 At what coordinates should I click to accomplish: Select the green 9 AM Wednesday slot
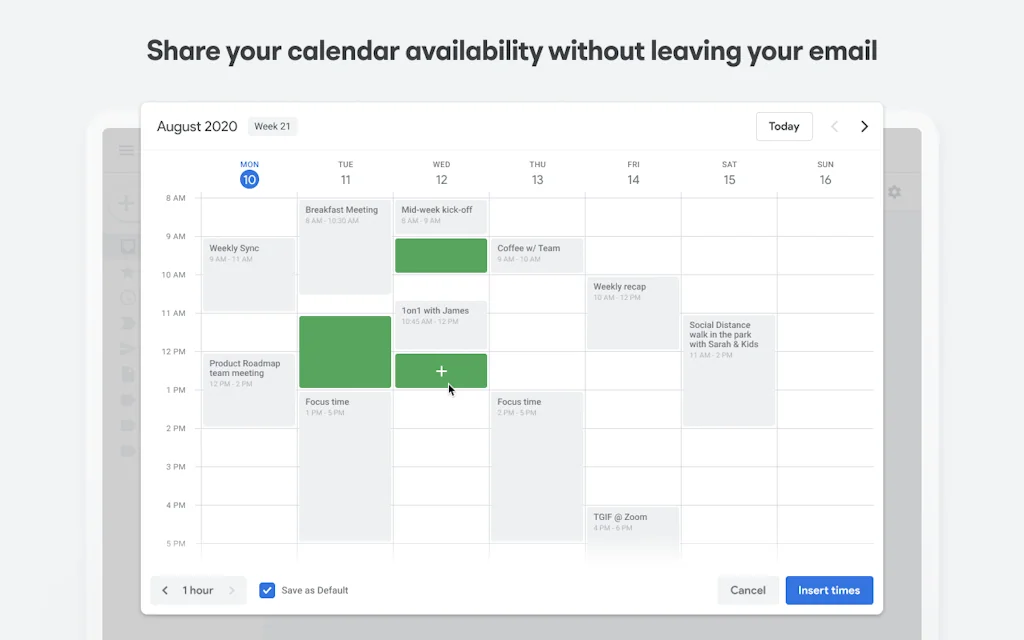pyautogui.click(x=441, y=255)
